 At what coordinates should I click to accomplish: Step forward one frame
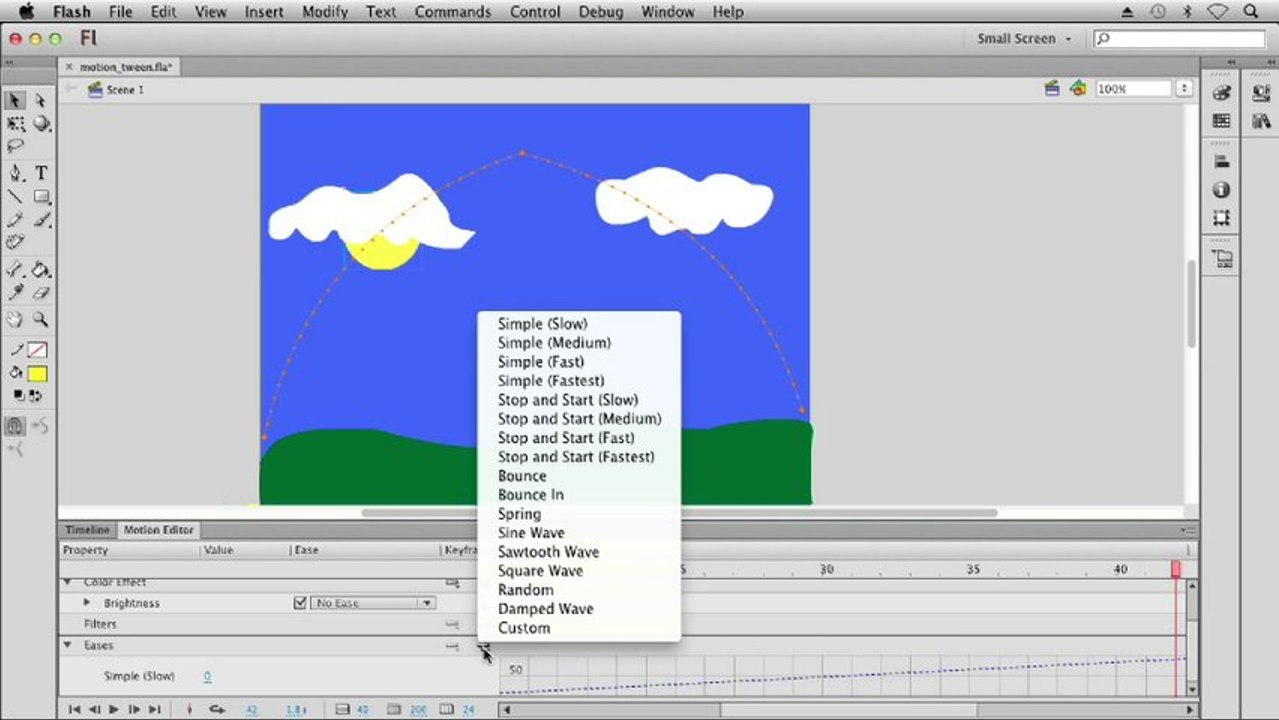point(133,709)
